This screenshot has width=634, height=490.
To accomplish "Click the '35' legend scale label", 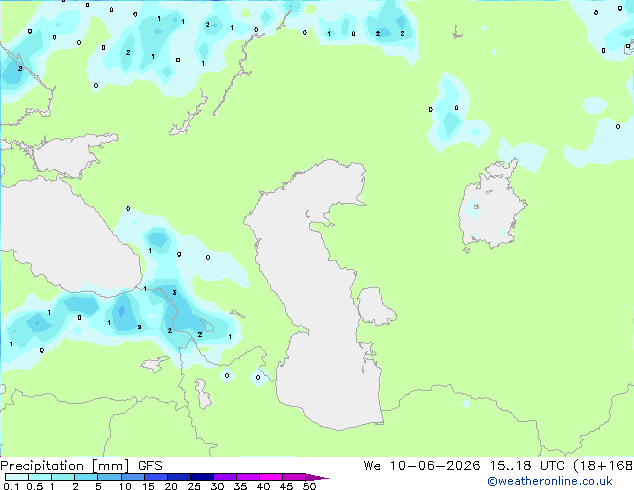I will (x=240, y=486).
